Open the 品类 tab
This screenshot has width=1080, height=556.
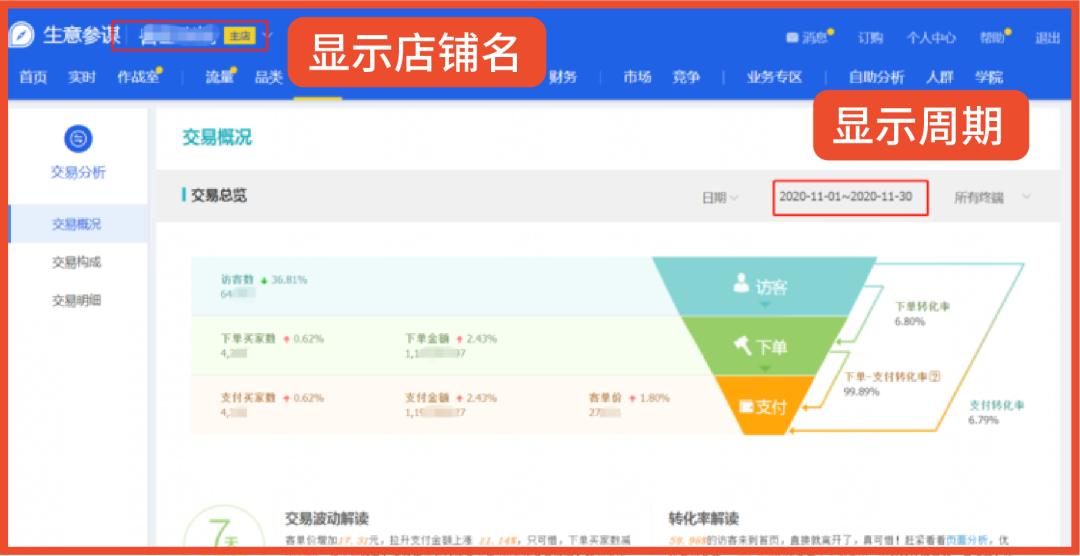pos(269,77)
